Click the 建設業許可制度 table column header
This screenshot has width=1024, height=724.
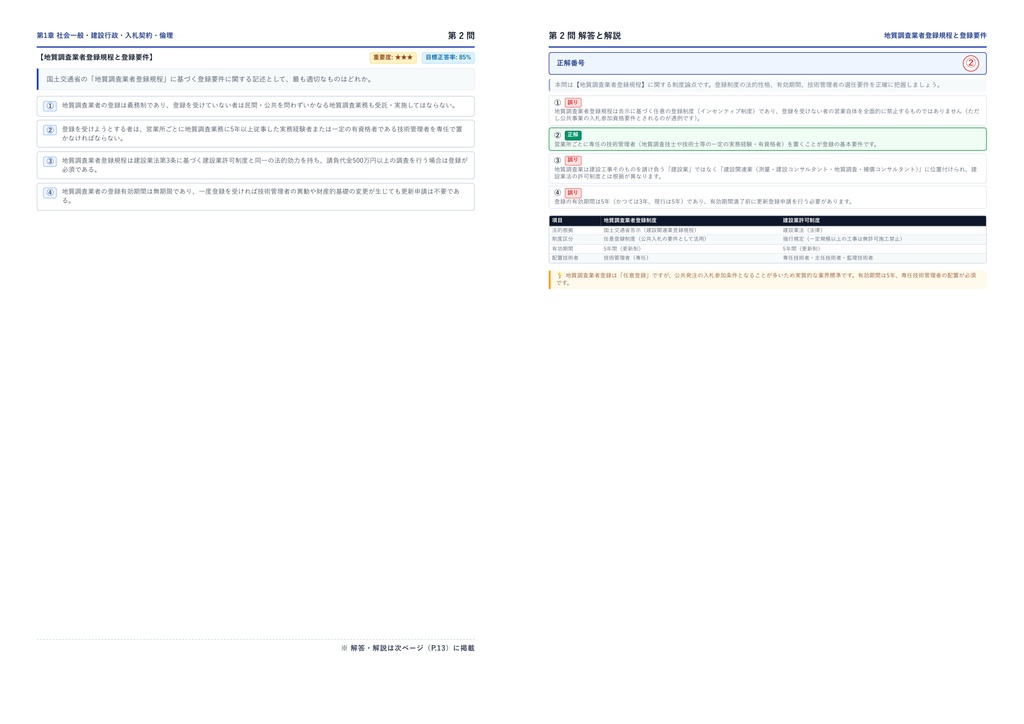[x=801, y=221]
